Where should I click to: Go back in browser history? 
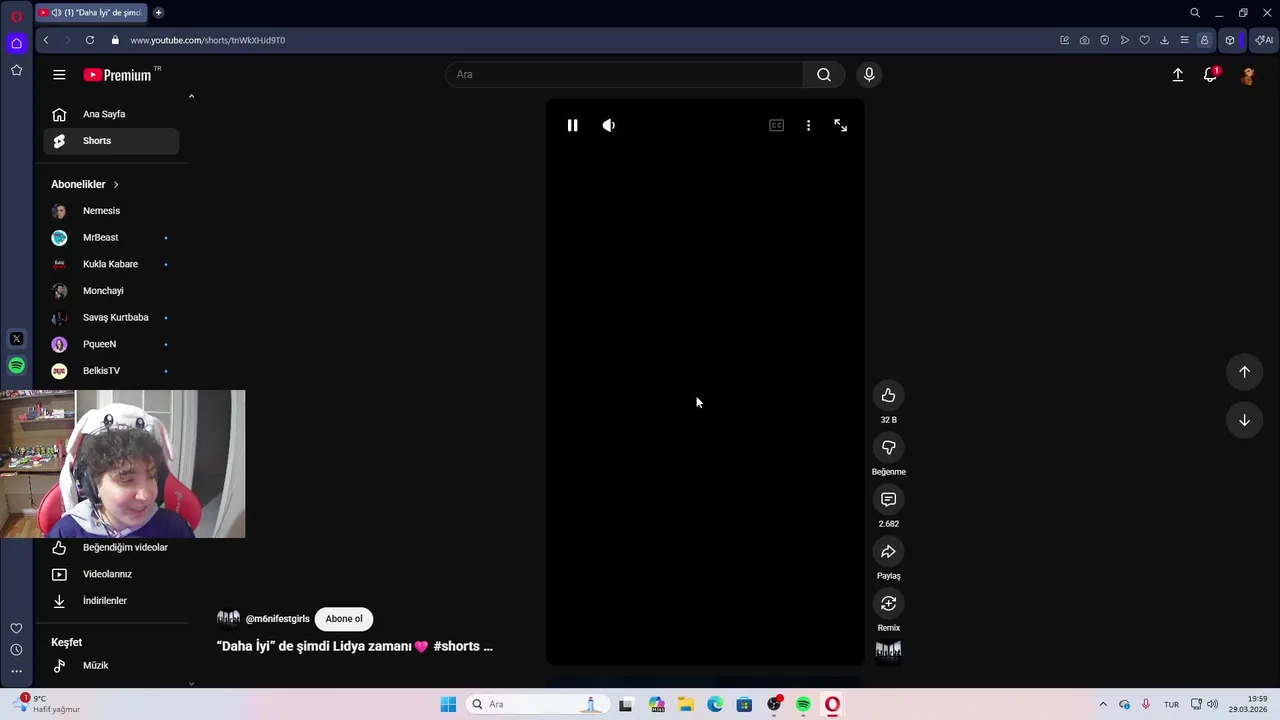[46, 40]
